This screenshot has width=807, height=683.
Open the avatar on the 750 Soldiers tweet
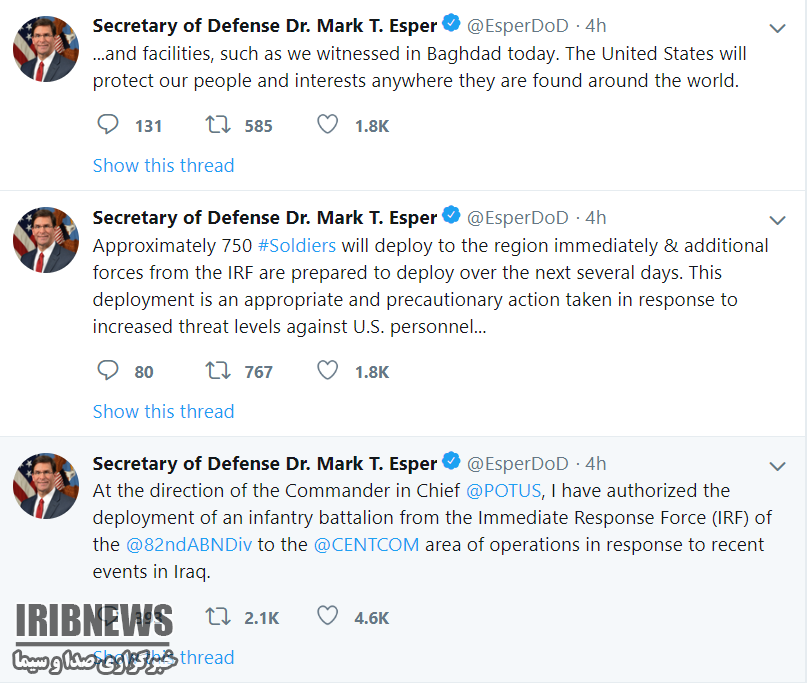point(46,241)
